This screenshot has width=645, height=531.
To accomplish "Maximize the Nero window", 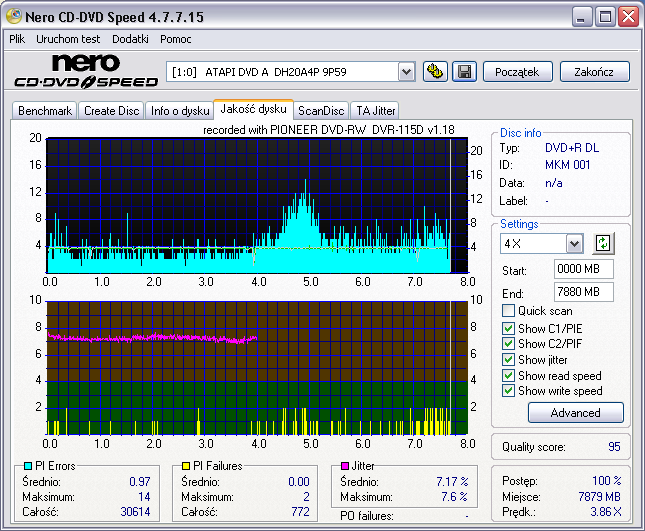I will (x=605, y=17).
